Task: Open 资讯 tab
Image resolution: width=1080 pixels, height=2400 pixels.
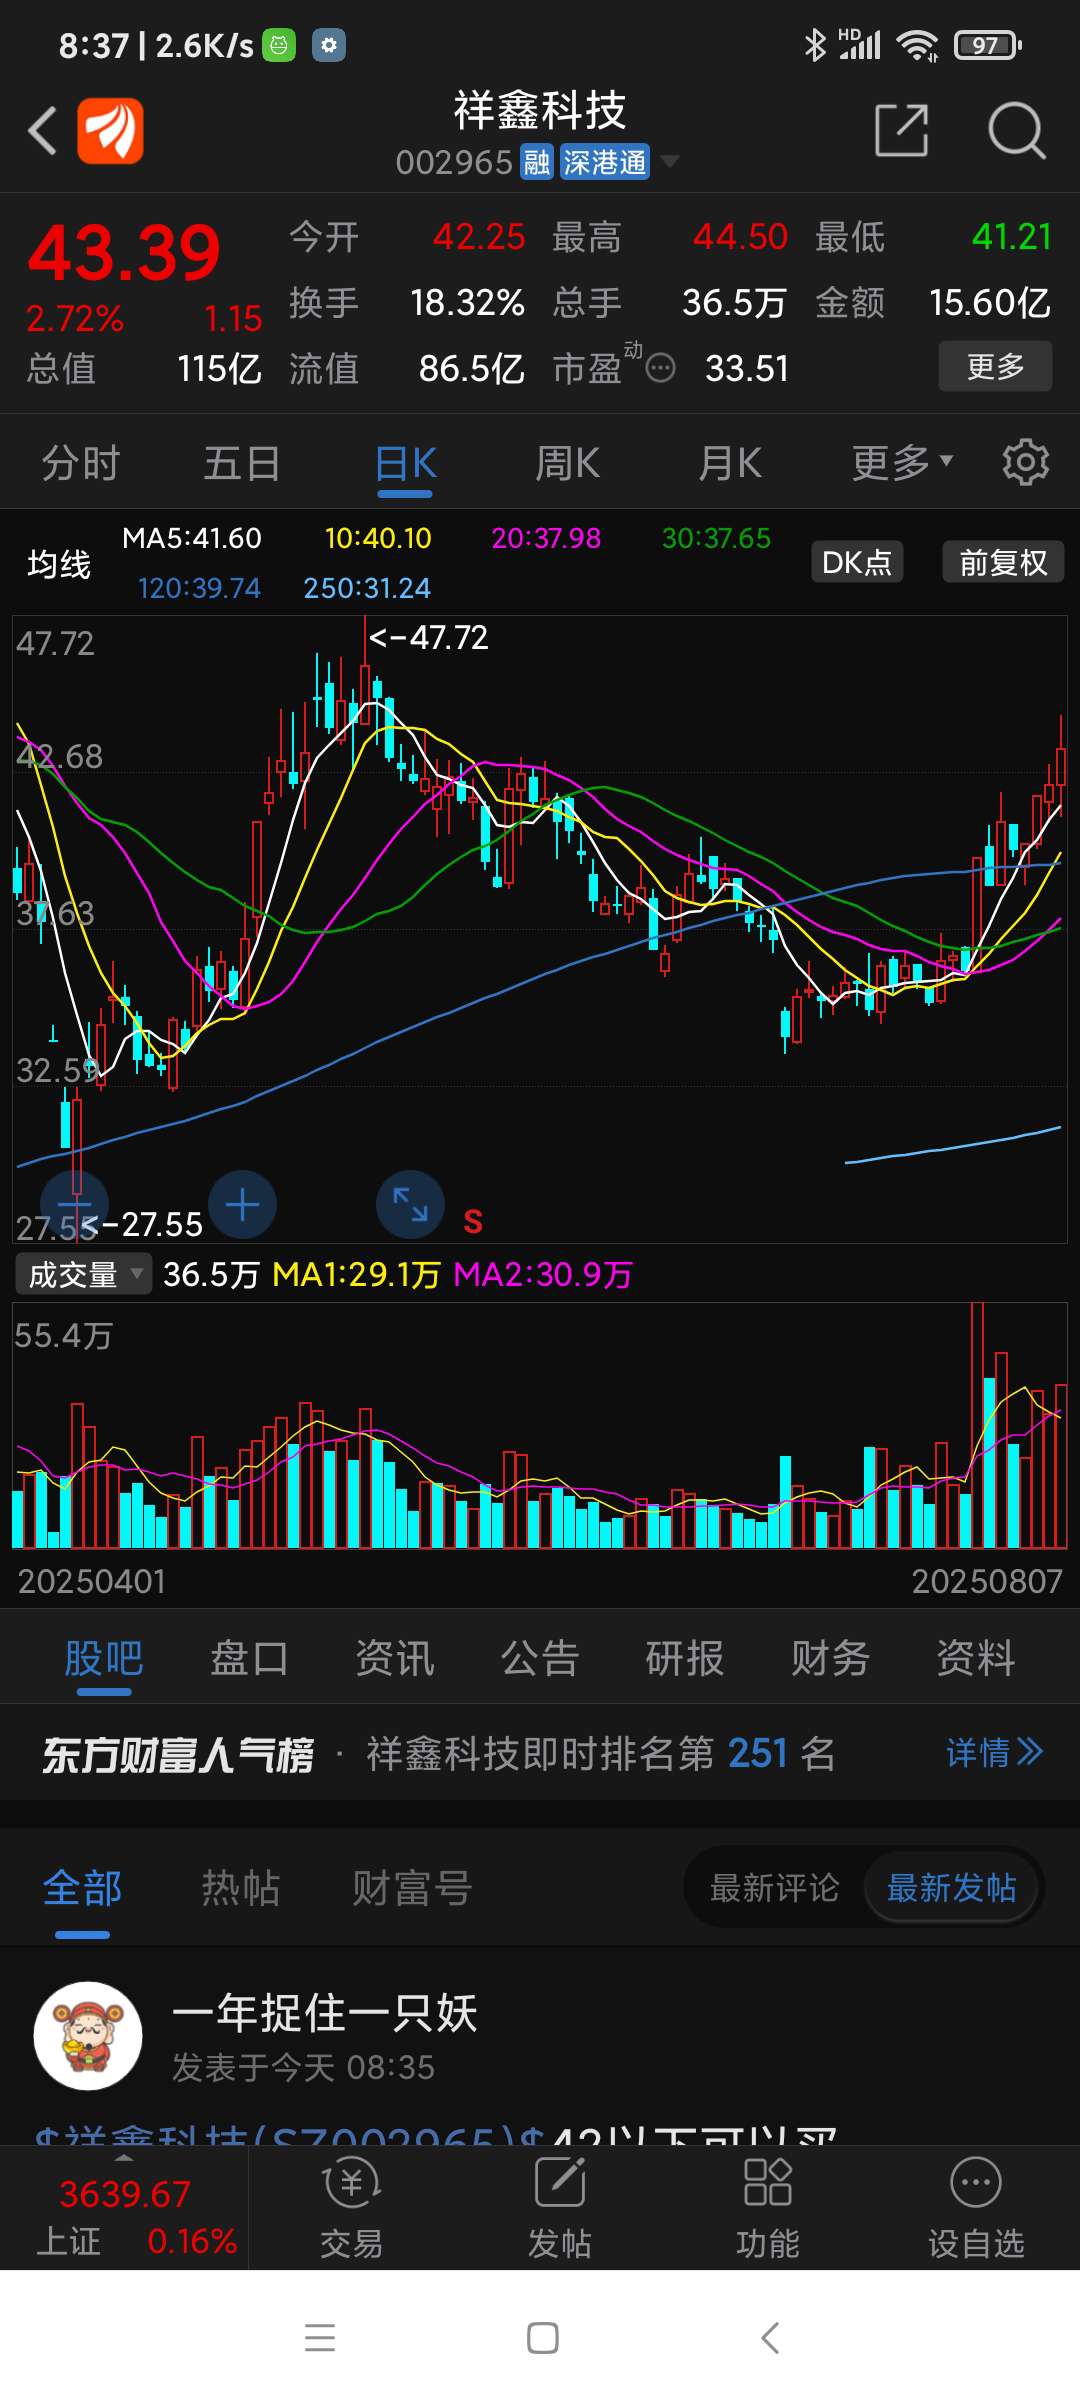Action: point(394,1658)
